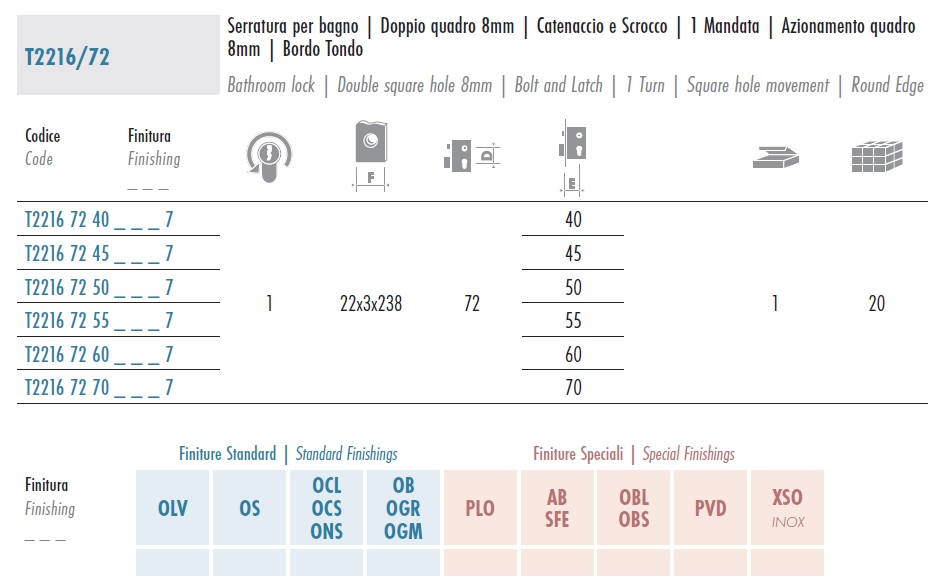Viewport: 941px width, 587px height.
Task: Select the PVD special finishing swatch
Action: (x=711, y=508)
